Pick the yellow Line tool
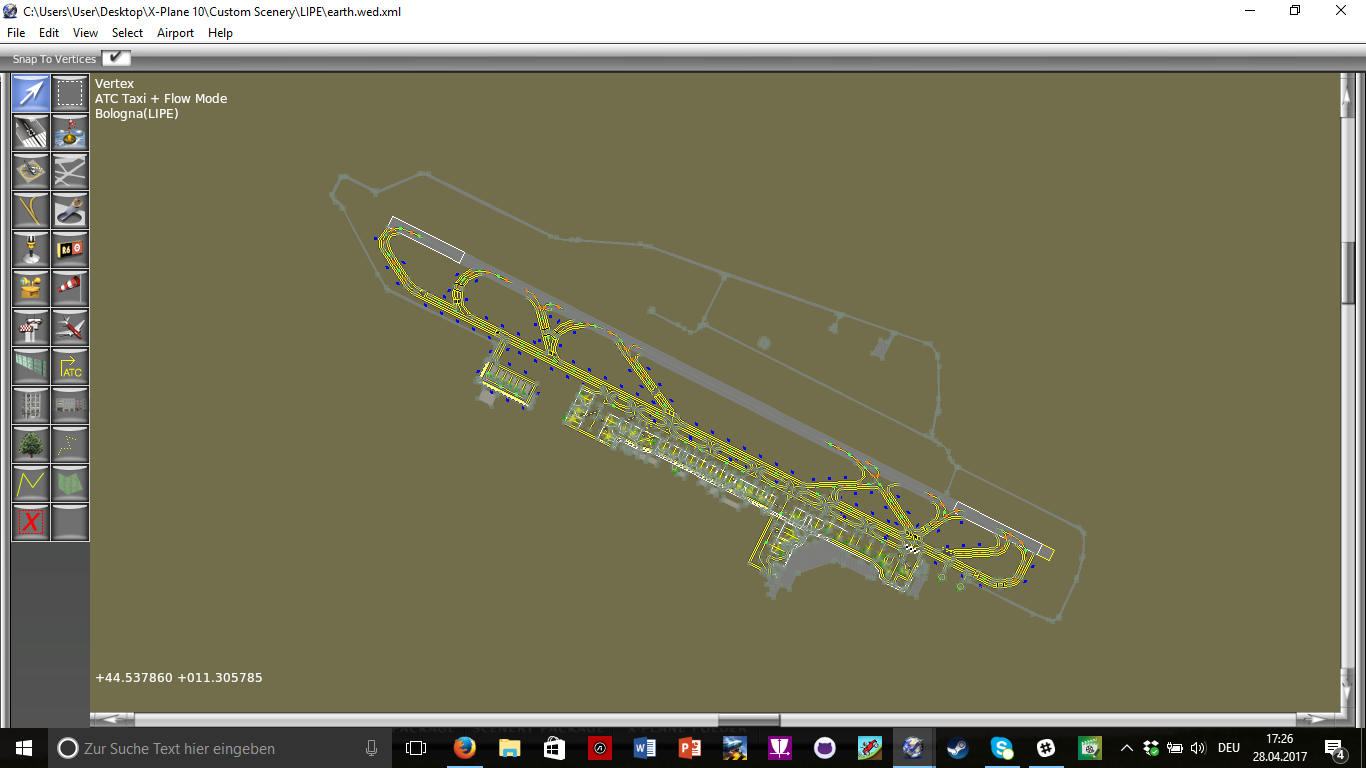Viewport: 1366px width, 768px height. point(31,484)
